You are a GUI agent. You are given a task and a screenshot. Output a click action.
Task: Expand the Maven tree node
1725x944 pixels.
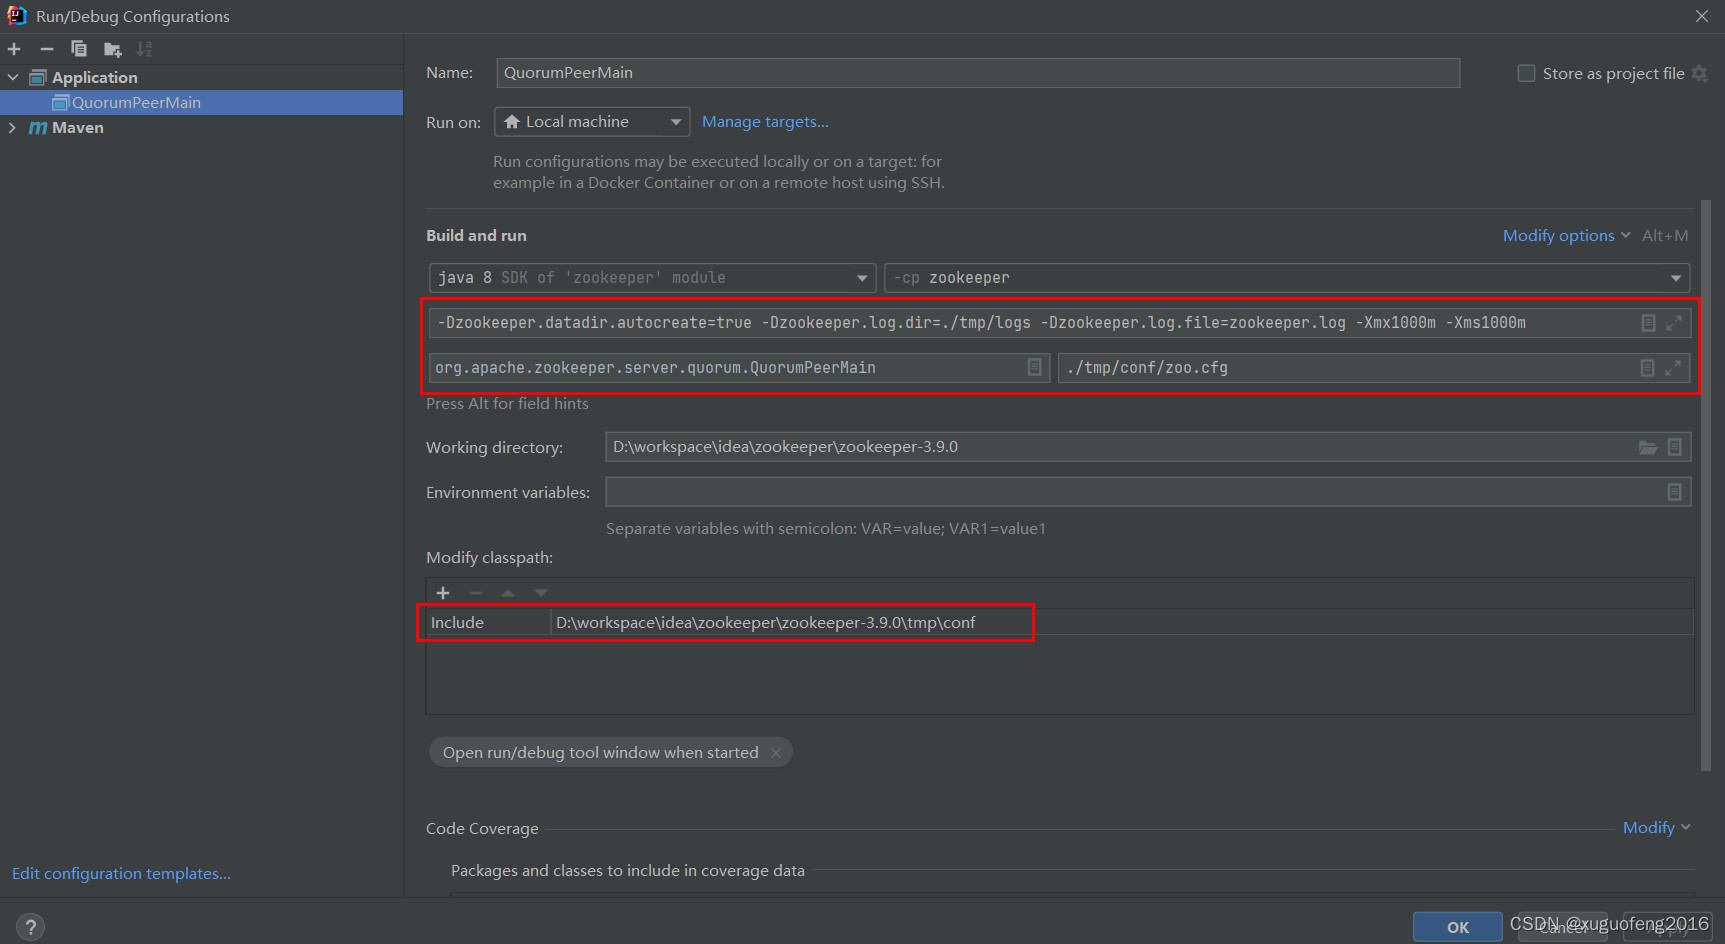(13, 127)
